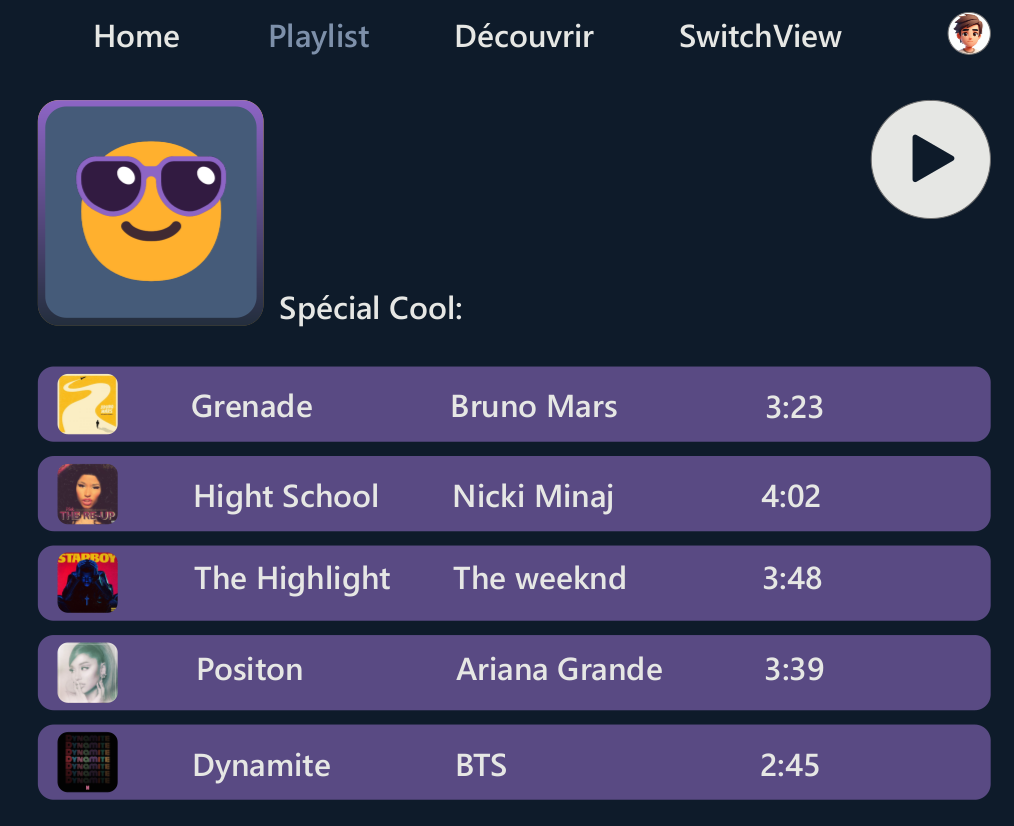Image resolution: width=1014 pixels, height=826 pixels.
Task: Select the Grenade song title
Action: pos(252,407)
